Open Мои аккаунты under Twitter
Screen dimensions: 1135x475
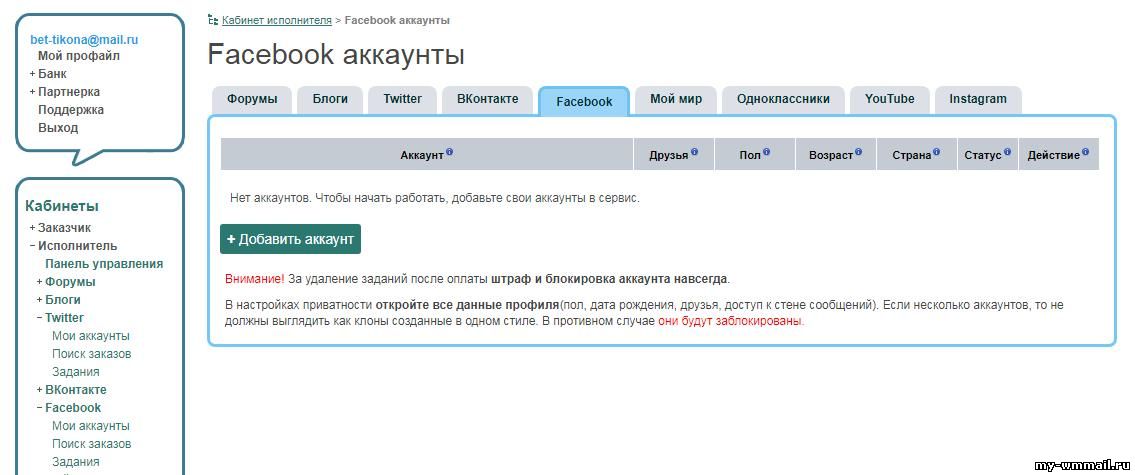(x=90, y=336)
